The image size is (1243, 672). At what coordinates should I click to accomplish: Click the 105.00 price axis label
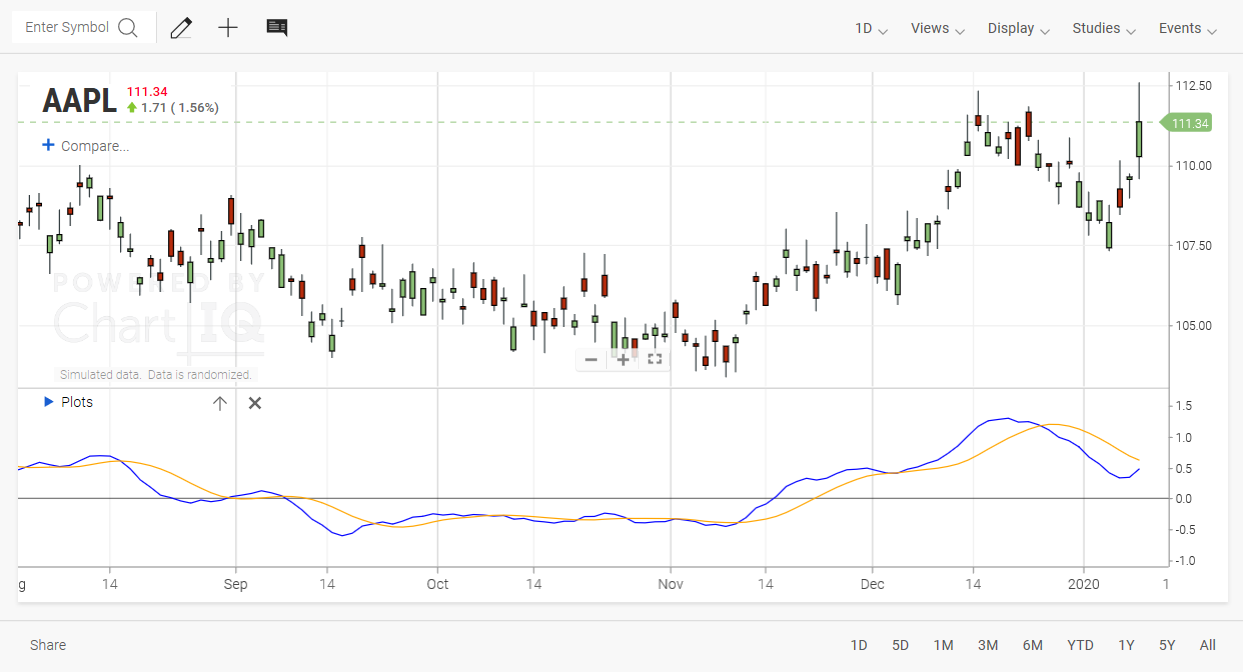[x=1194, y=326]
